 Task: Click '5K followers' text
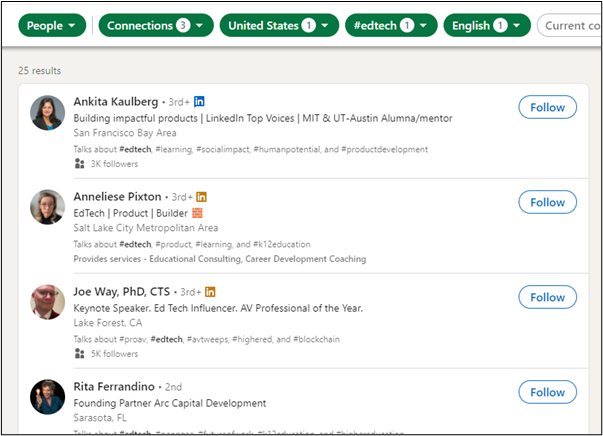pyautogui.click(x=114, y=354)
